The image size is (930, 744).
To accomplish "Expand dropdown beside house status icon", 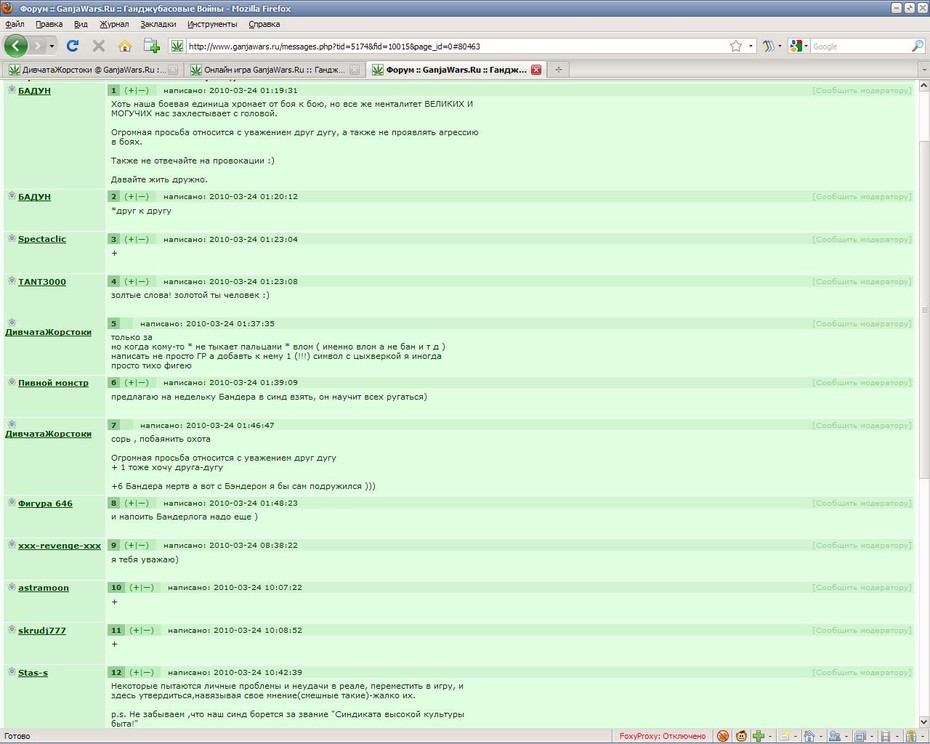I will [821, 736].
